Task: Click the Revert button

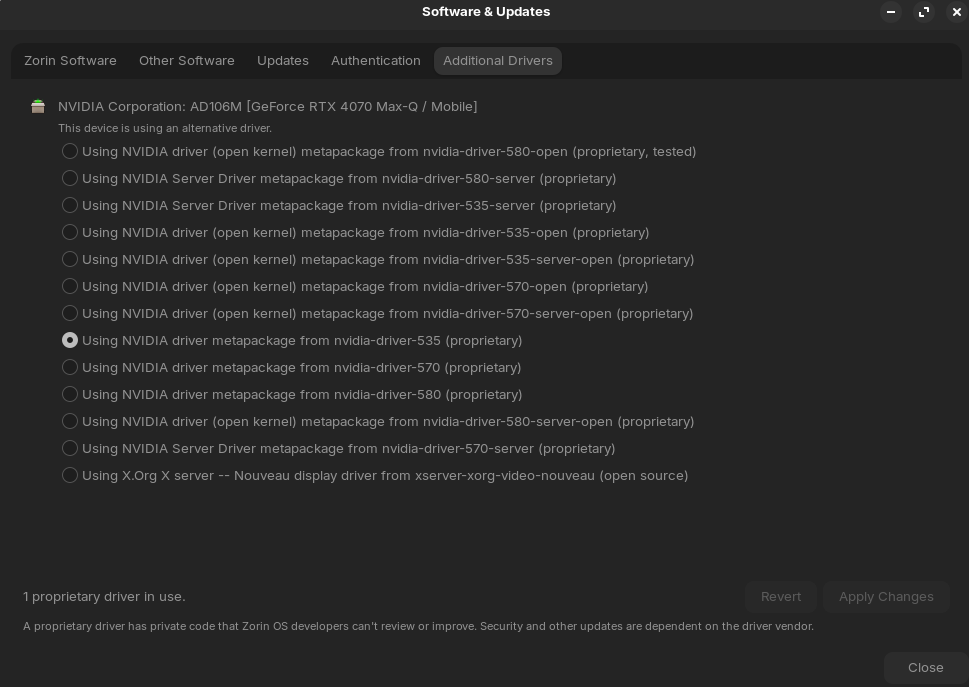Action: [781, 597]
